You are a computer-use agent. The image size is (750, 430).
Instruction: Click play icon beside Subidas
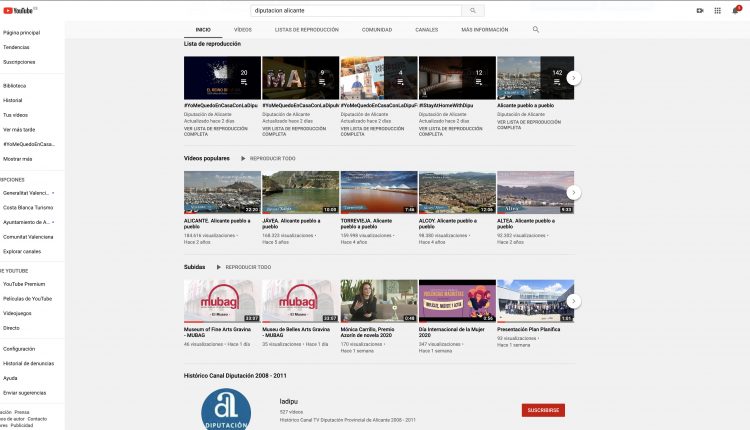tap(219, 267)
